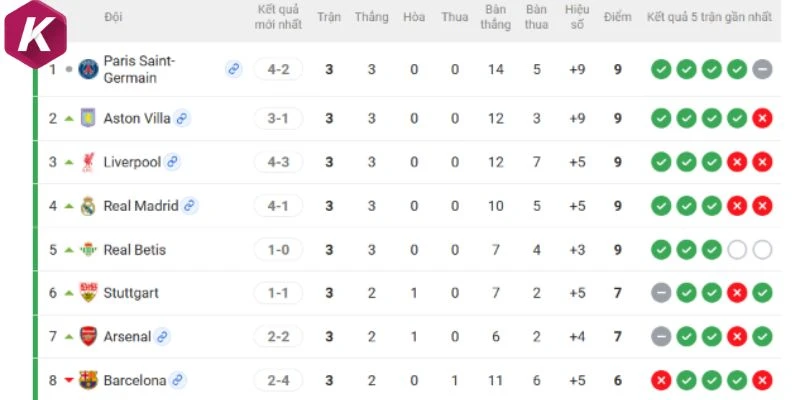Image resolution: width=800 pixels, height=400 pixels.
Task: Sort by the Hiệu số column header
Action: click(577, 17)
